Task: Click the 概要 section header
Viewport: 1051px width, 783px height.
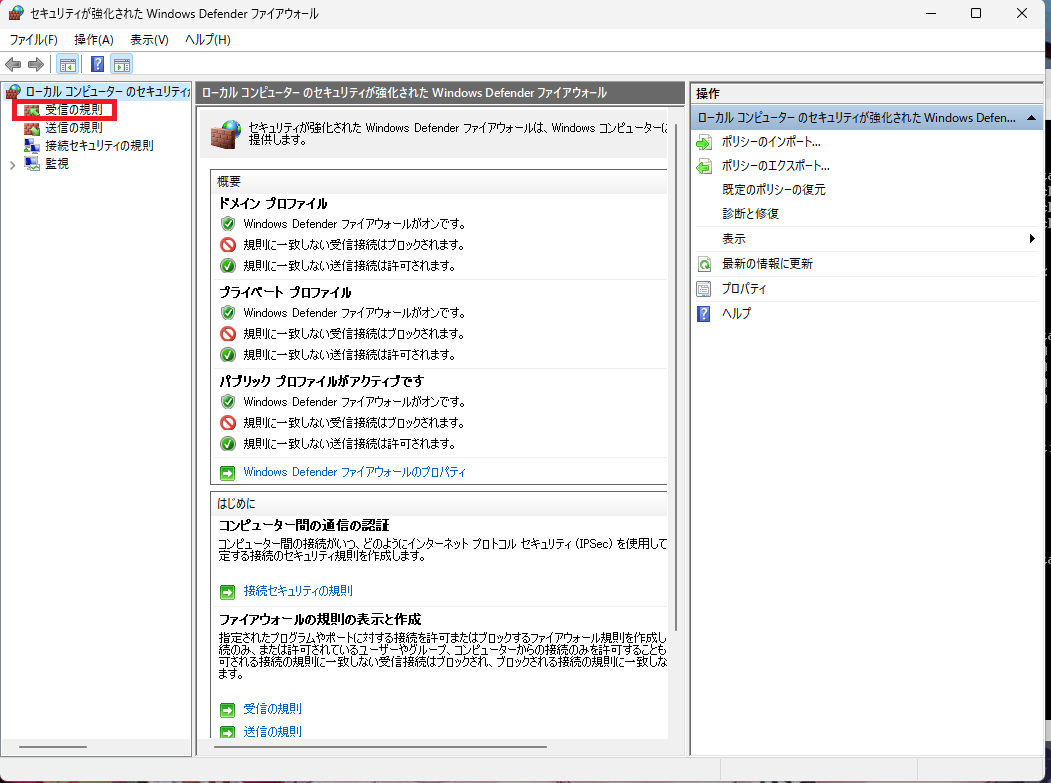Action: (229, 182)
